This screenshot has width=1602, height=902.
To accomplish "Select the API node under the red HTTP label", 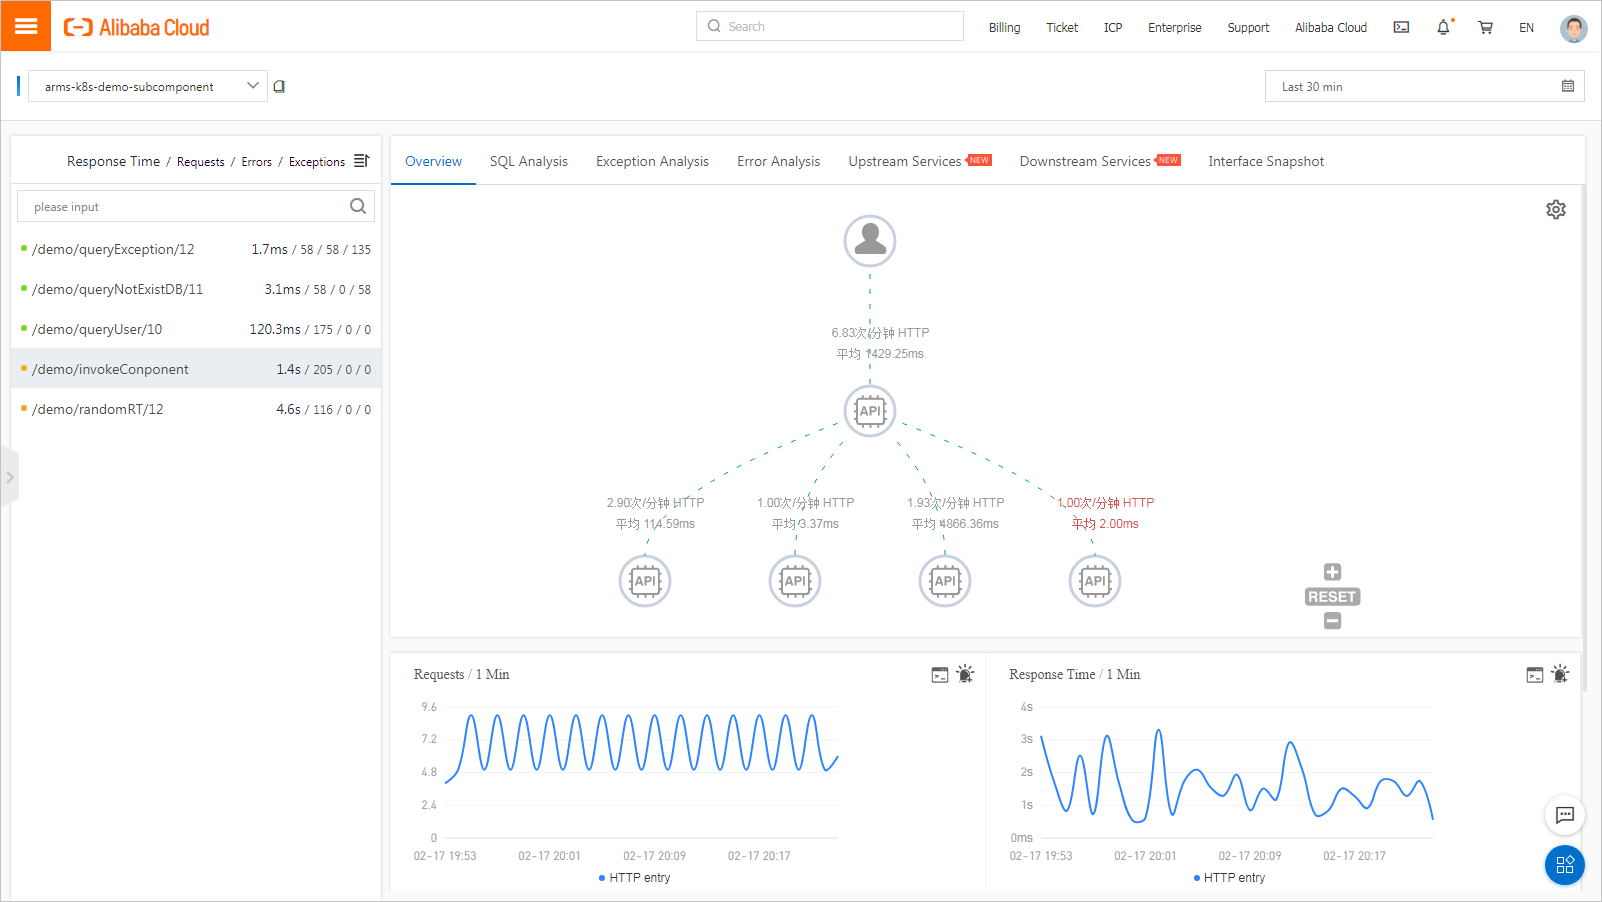I will 1095,581.
